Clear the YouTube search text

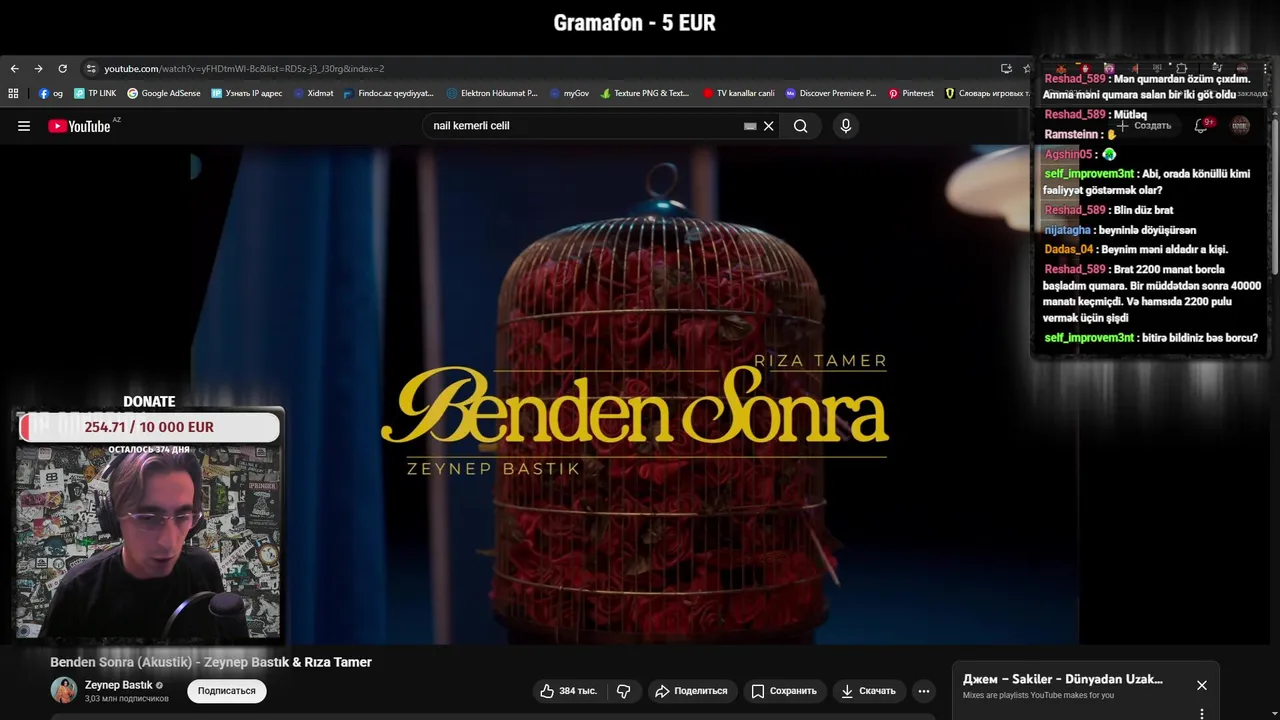tap(768, 126)
